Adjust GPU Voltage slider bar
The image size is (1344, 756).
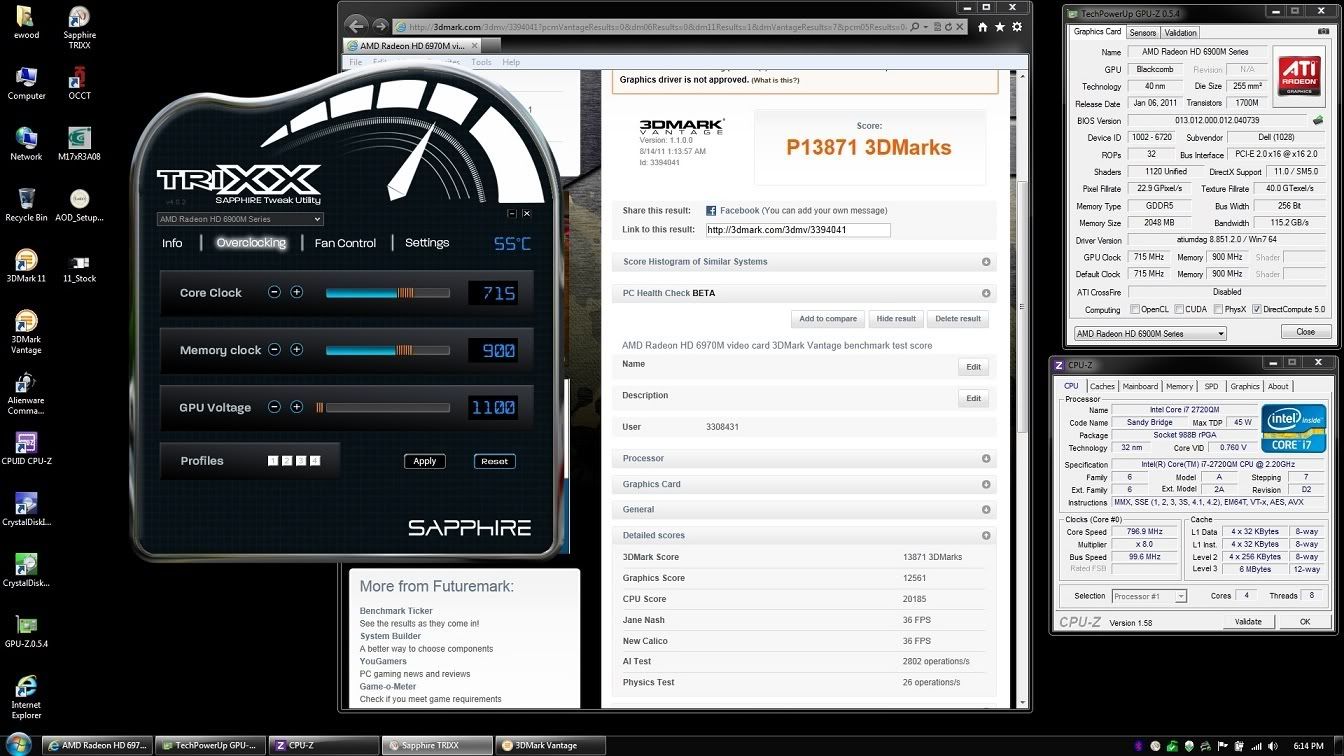pyautogui.click(x=383, y=408)
